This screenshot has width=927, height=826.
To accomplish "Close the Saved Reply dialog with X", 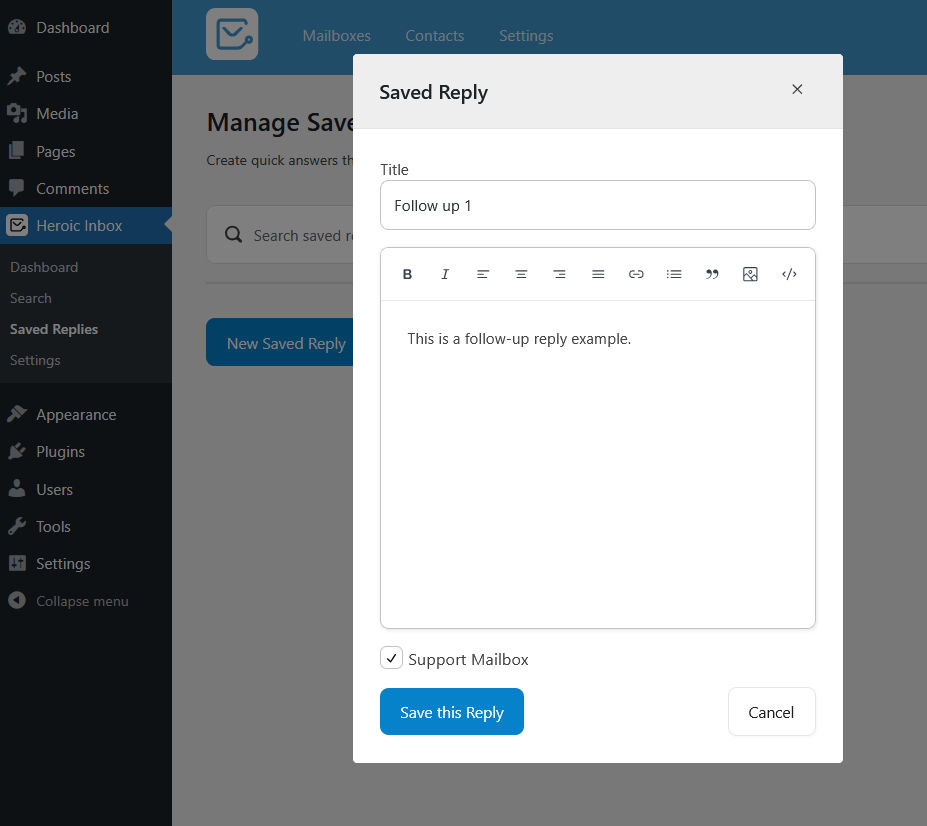I will 797,89.
